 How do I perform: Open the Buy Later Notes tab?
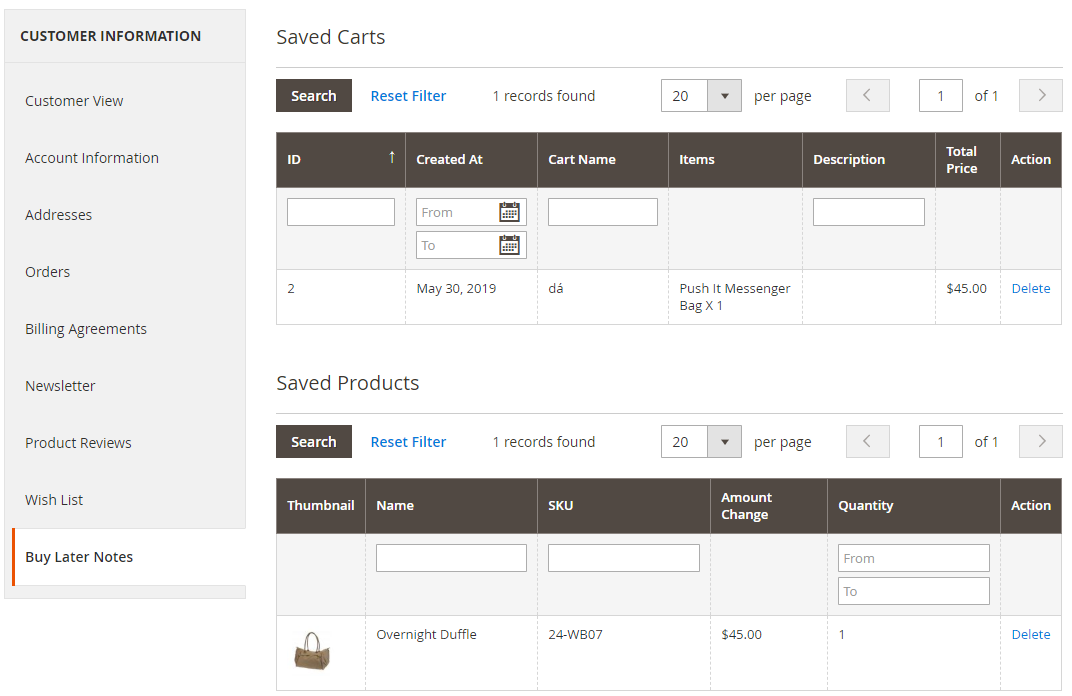tap(79, 557)
